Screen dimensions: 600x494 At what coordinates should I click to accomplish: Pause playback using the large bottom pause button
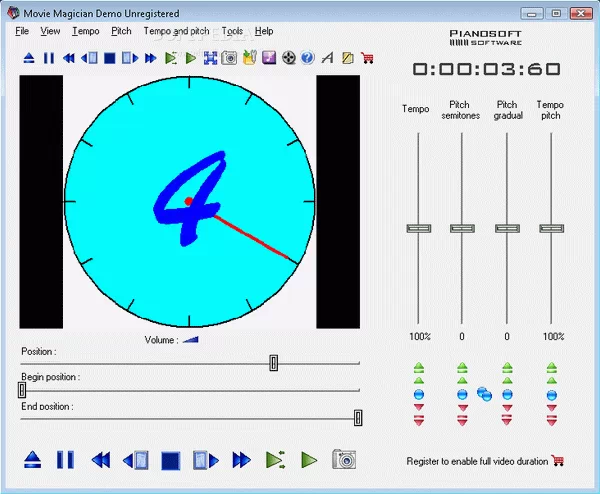point(65,460)
